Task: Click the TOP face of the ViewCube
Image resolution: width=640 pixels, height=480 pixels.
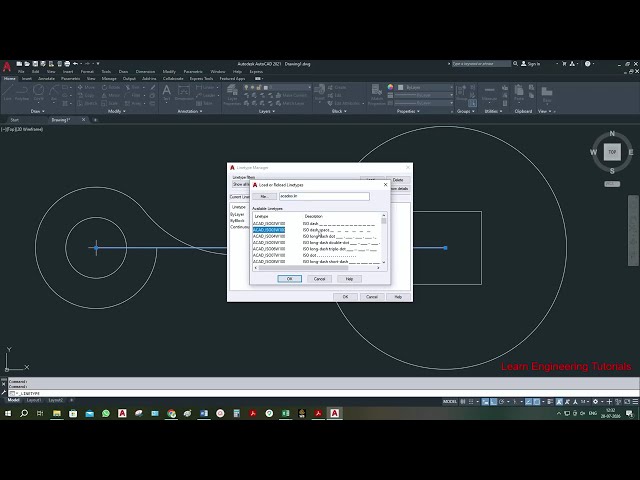Action: click(x=612, y=152)
